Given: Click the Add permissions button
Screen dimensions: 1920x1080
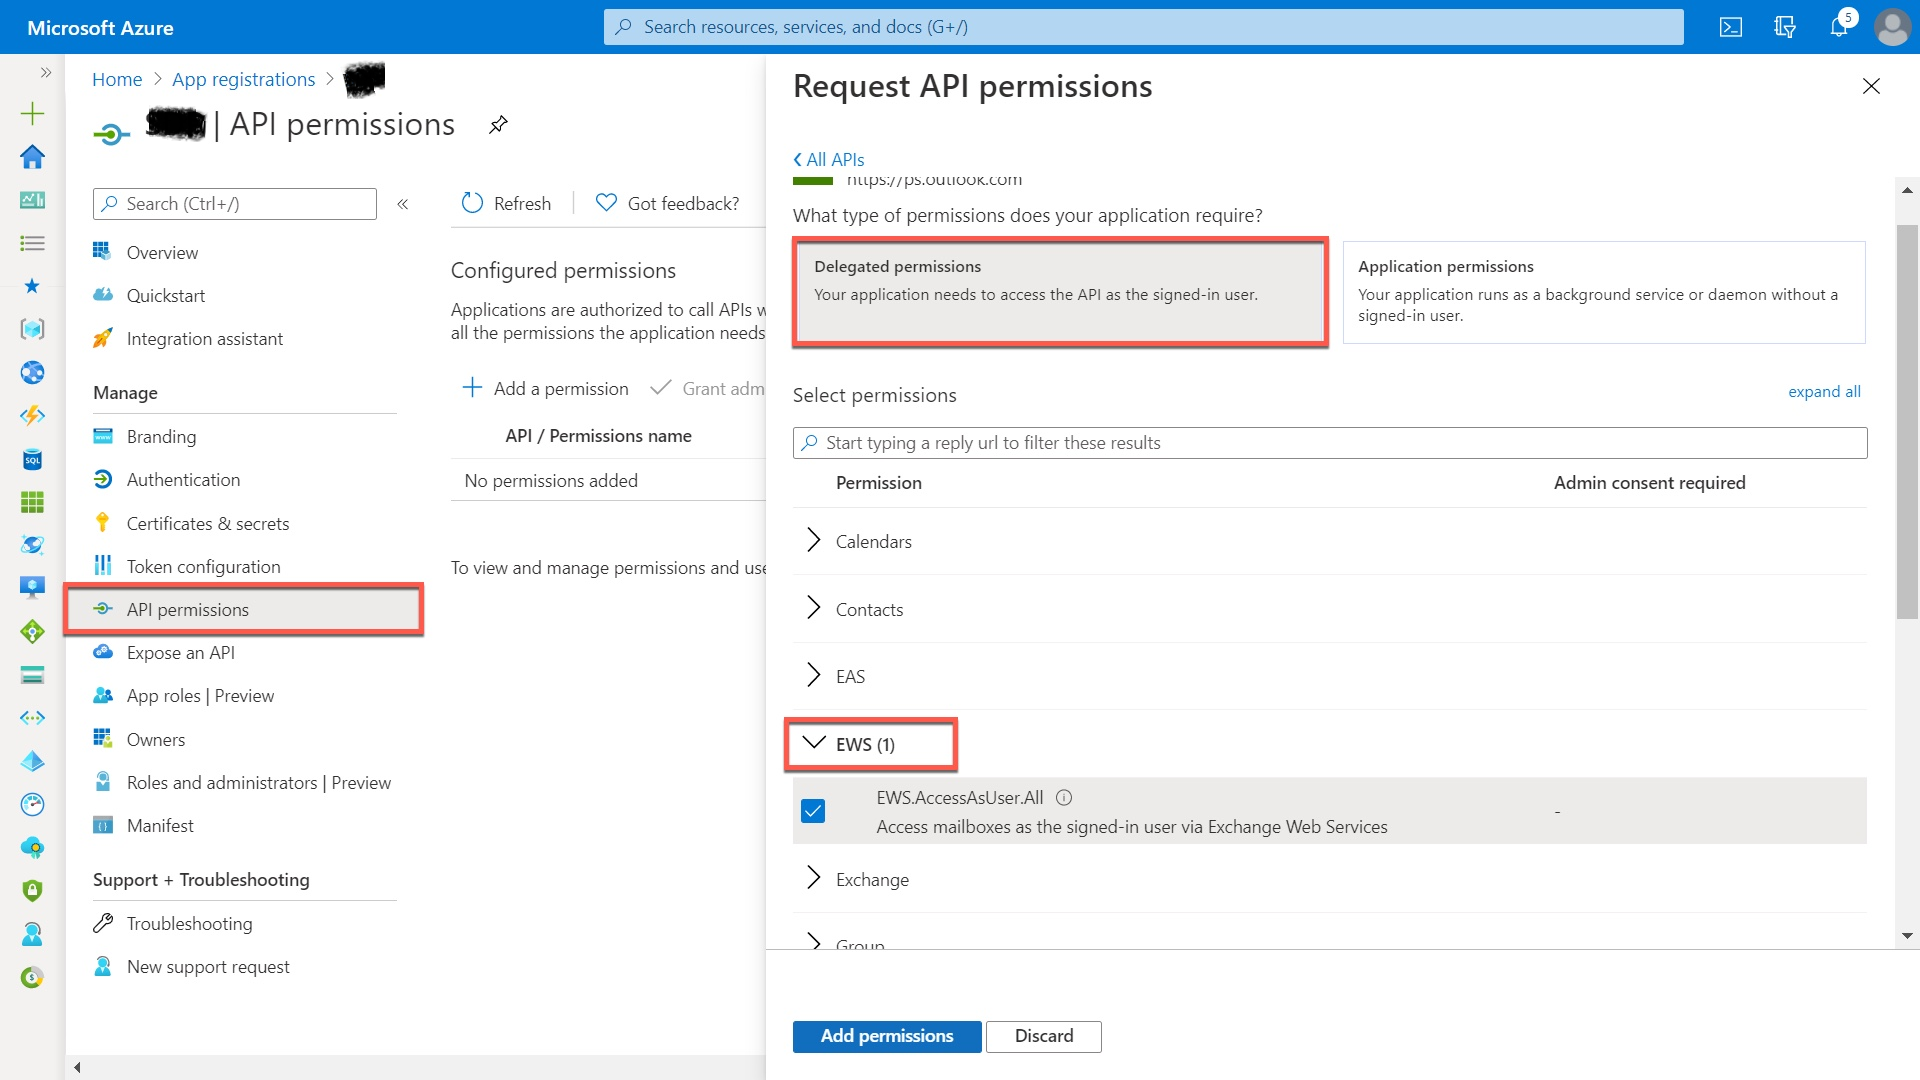Looking at the screenshot, I should [x=886, y=1036].
